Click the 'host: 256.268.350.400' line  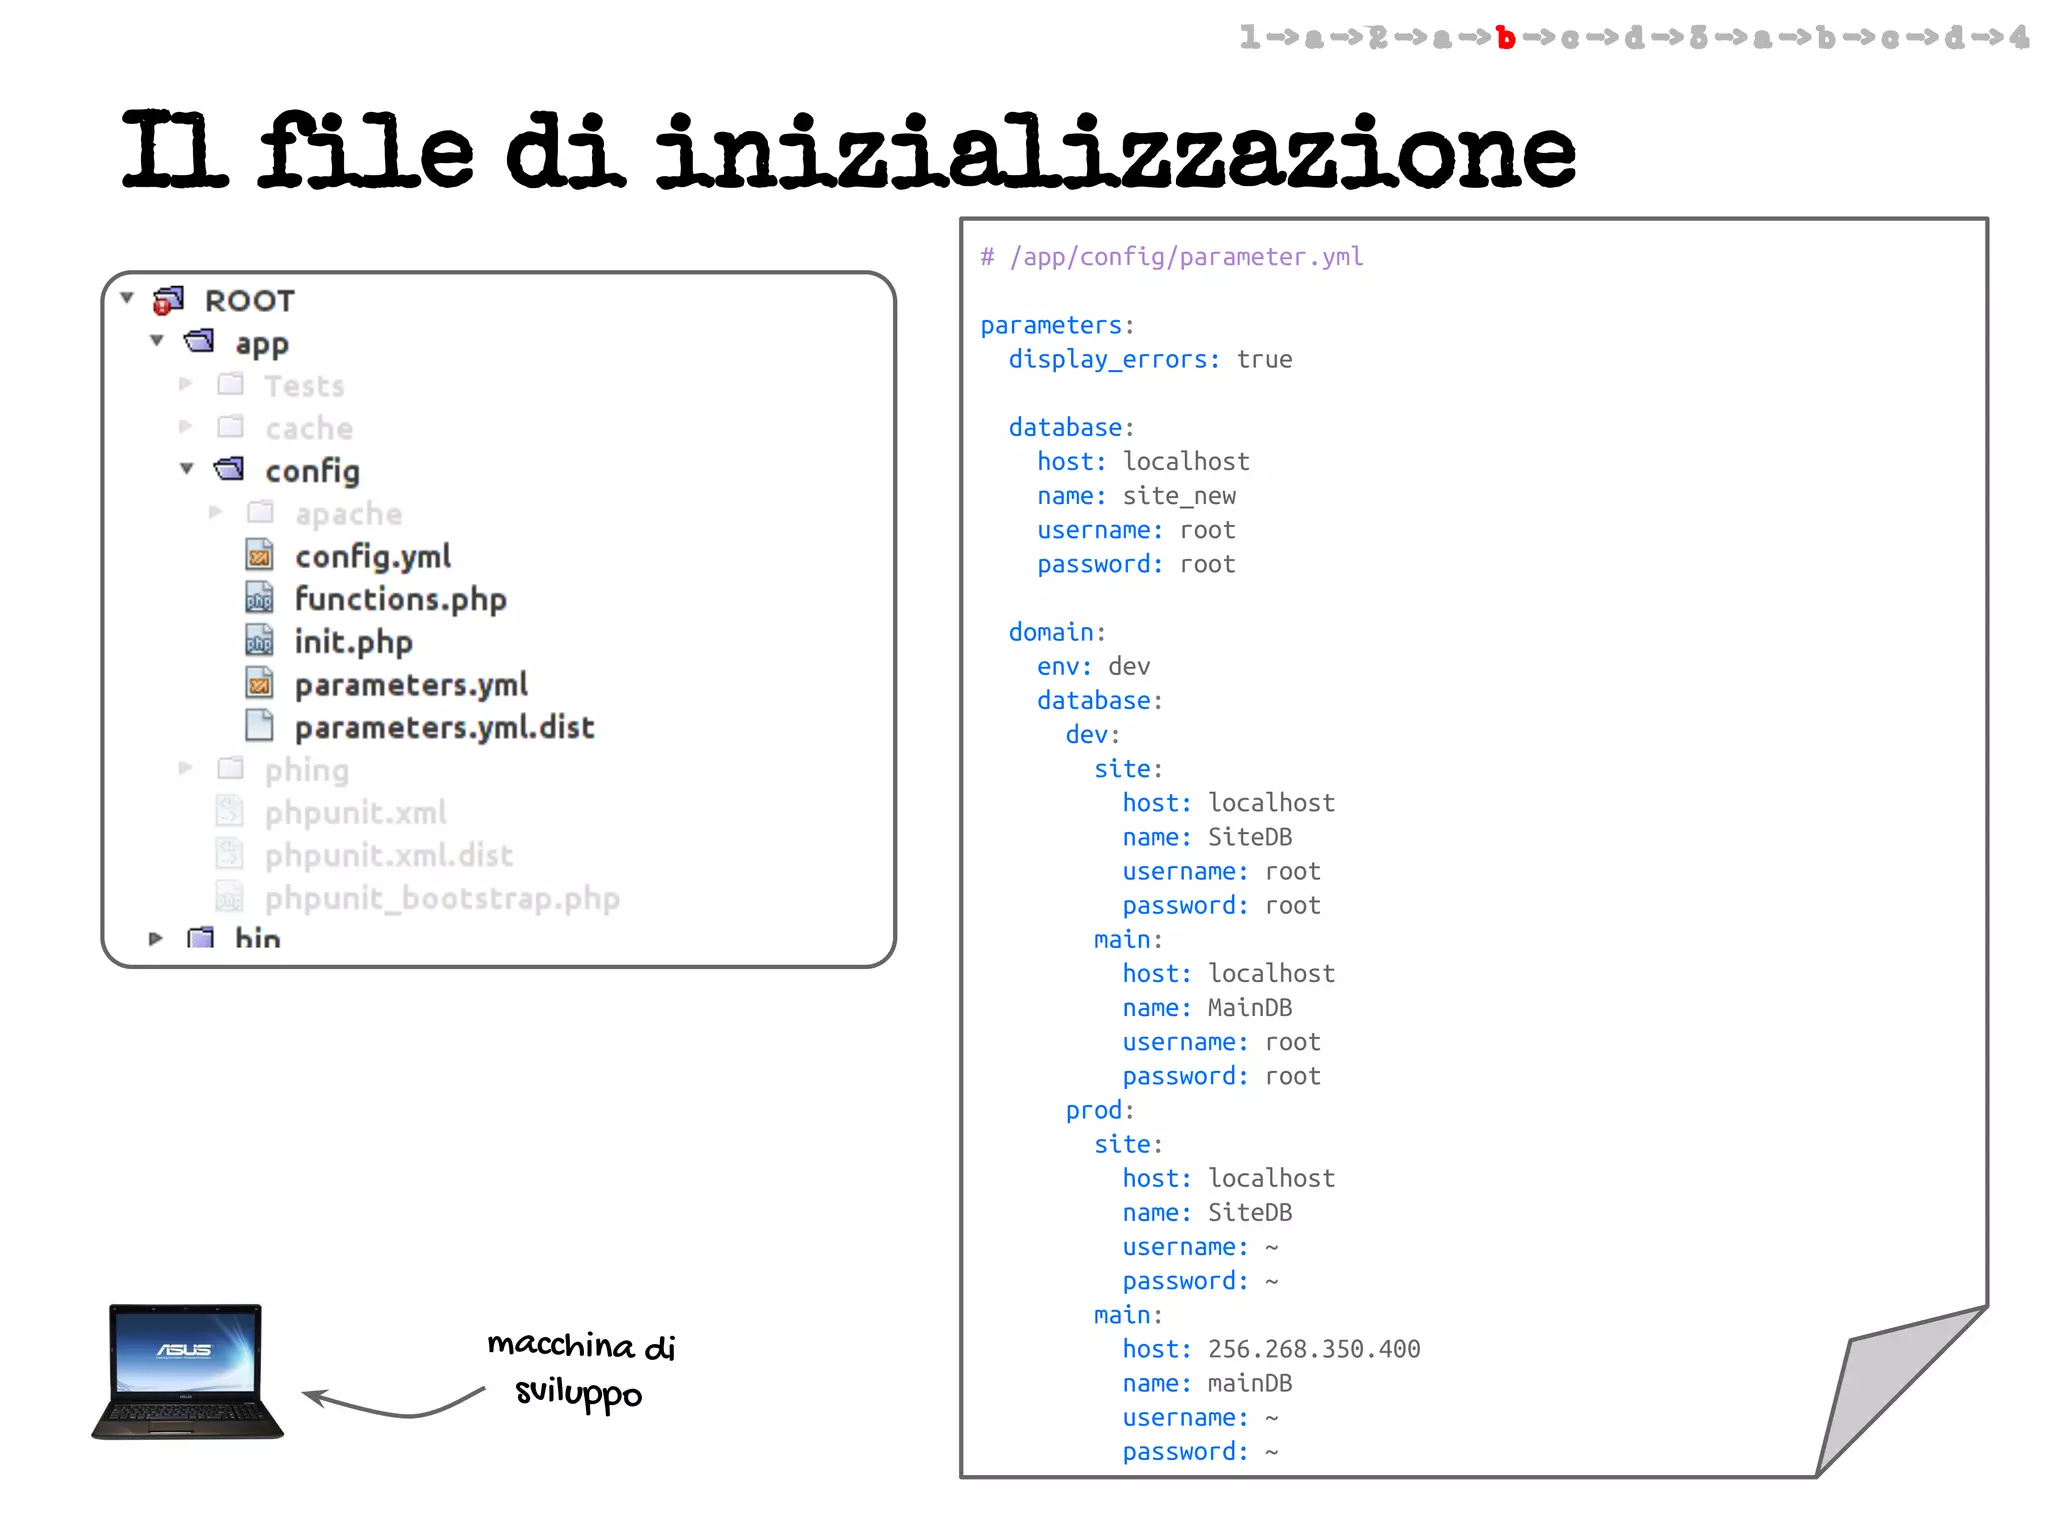point(1271,1349)
